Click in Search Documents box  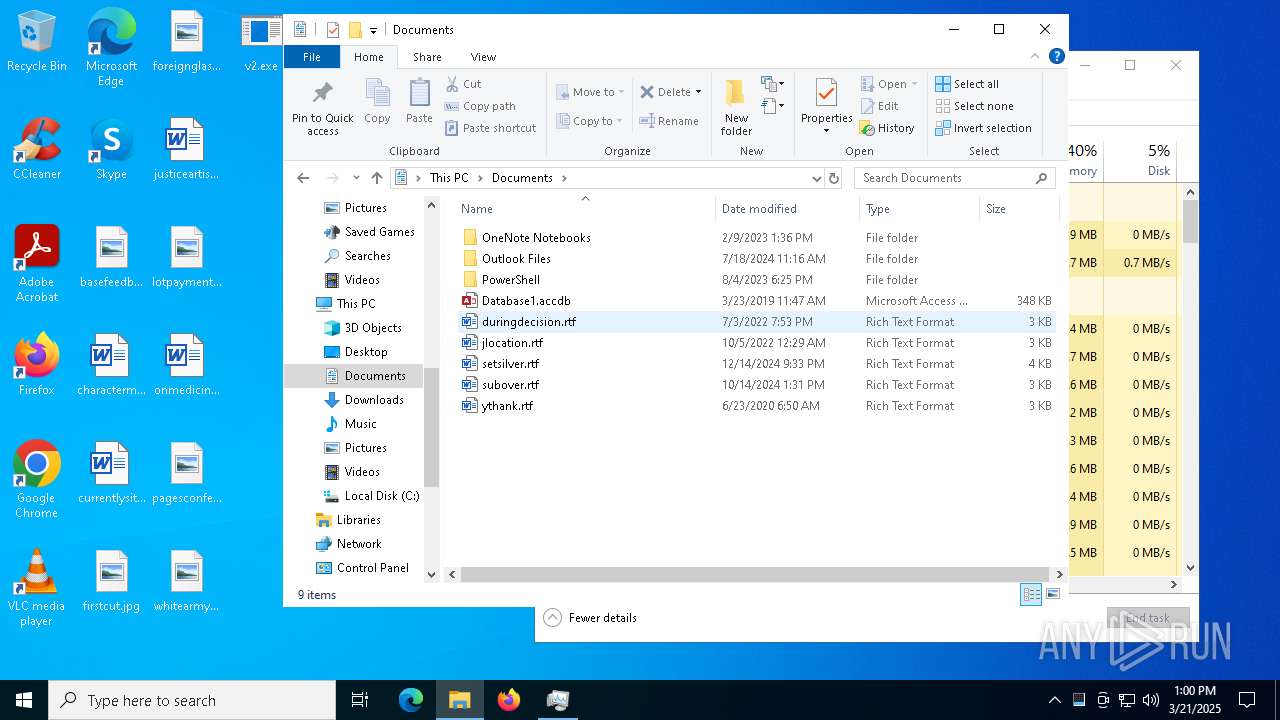click(955, 178)
